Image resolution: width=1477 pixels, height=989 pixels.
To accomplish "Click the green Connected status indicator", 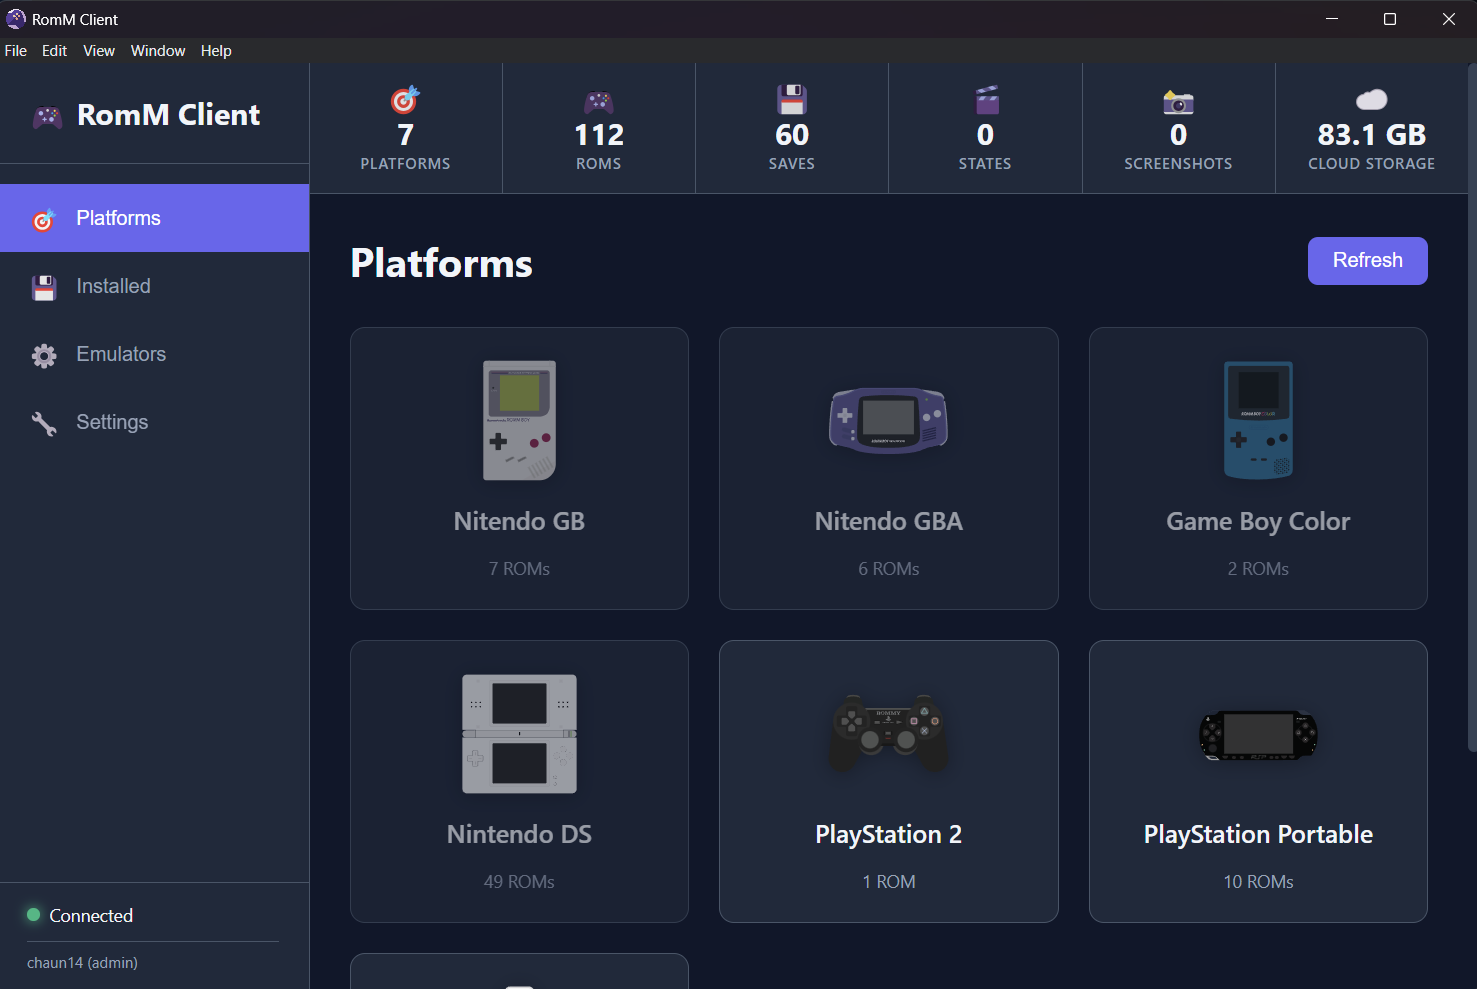I will click(32, 914).
